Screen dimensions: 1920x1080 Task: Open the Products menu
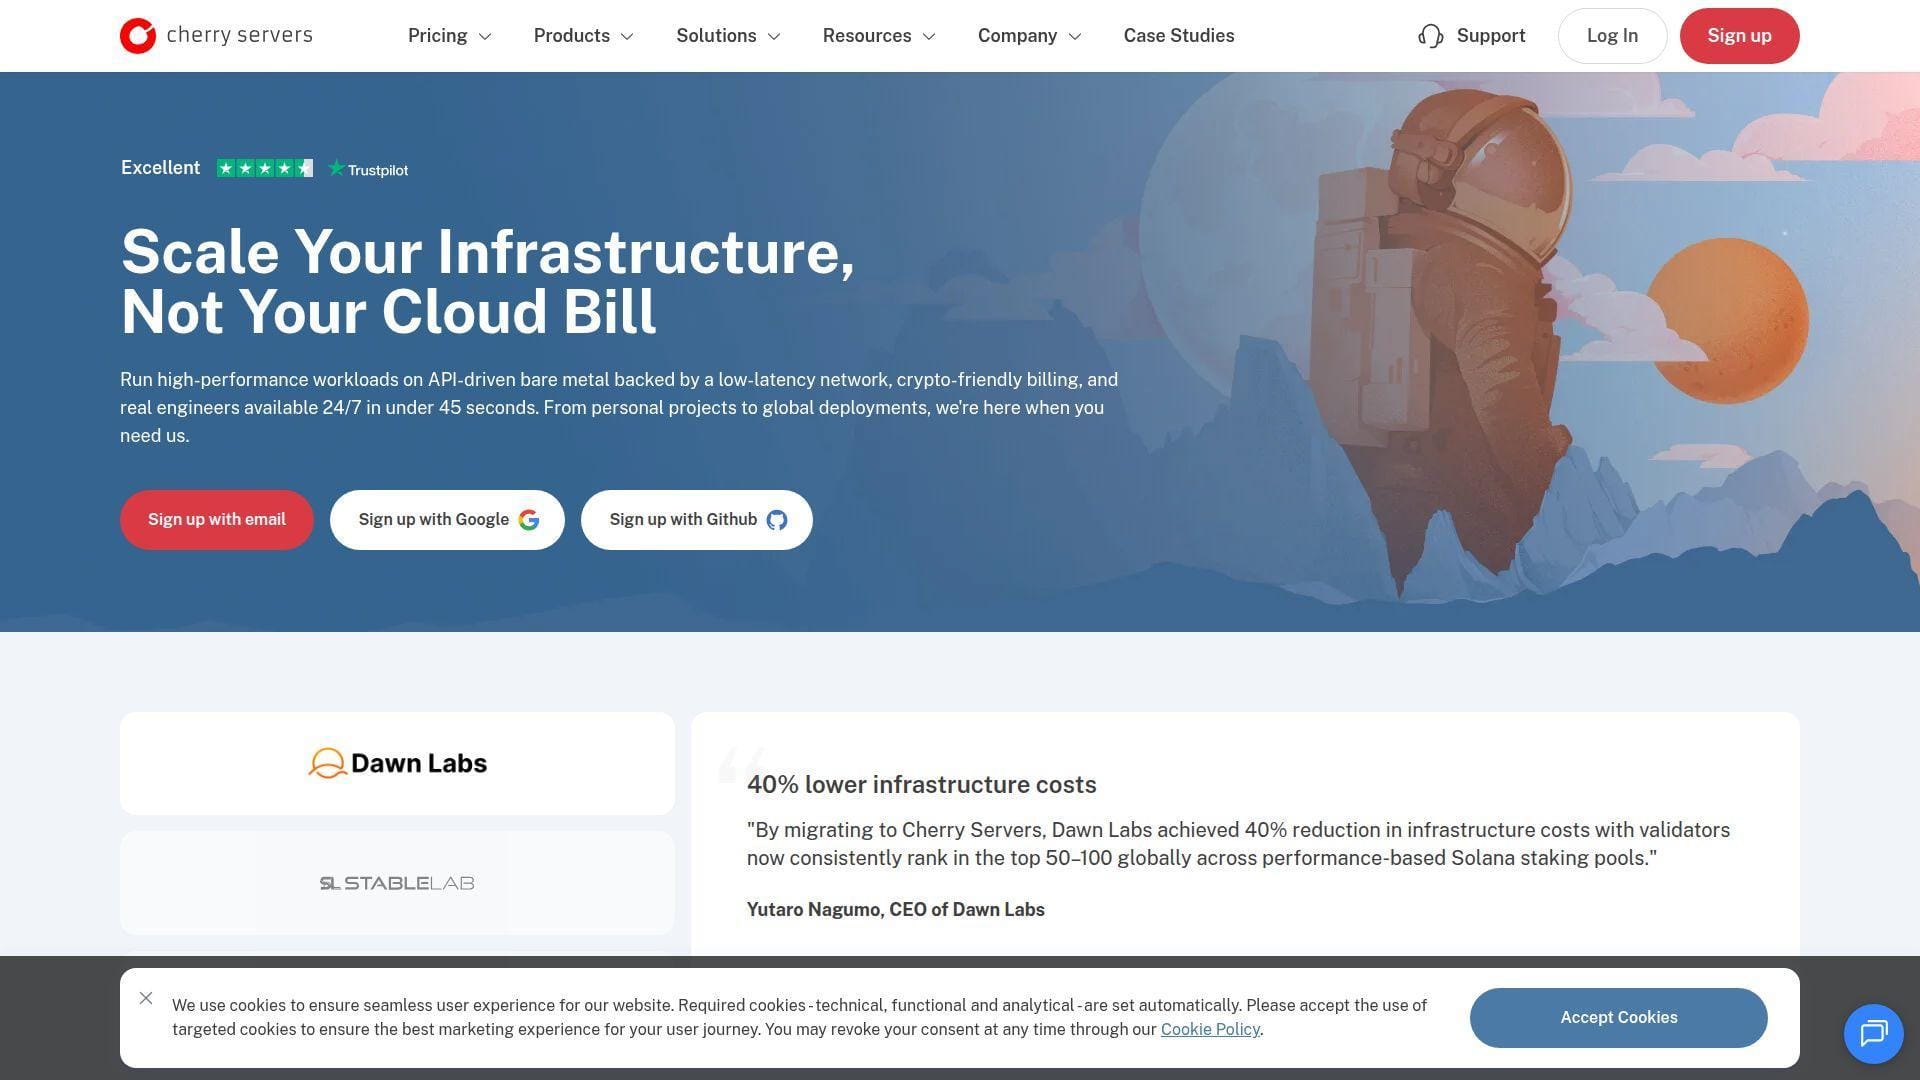584,36
